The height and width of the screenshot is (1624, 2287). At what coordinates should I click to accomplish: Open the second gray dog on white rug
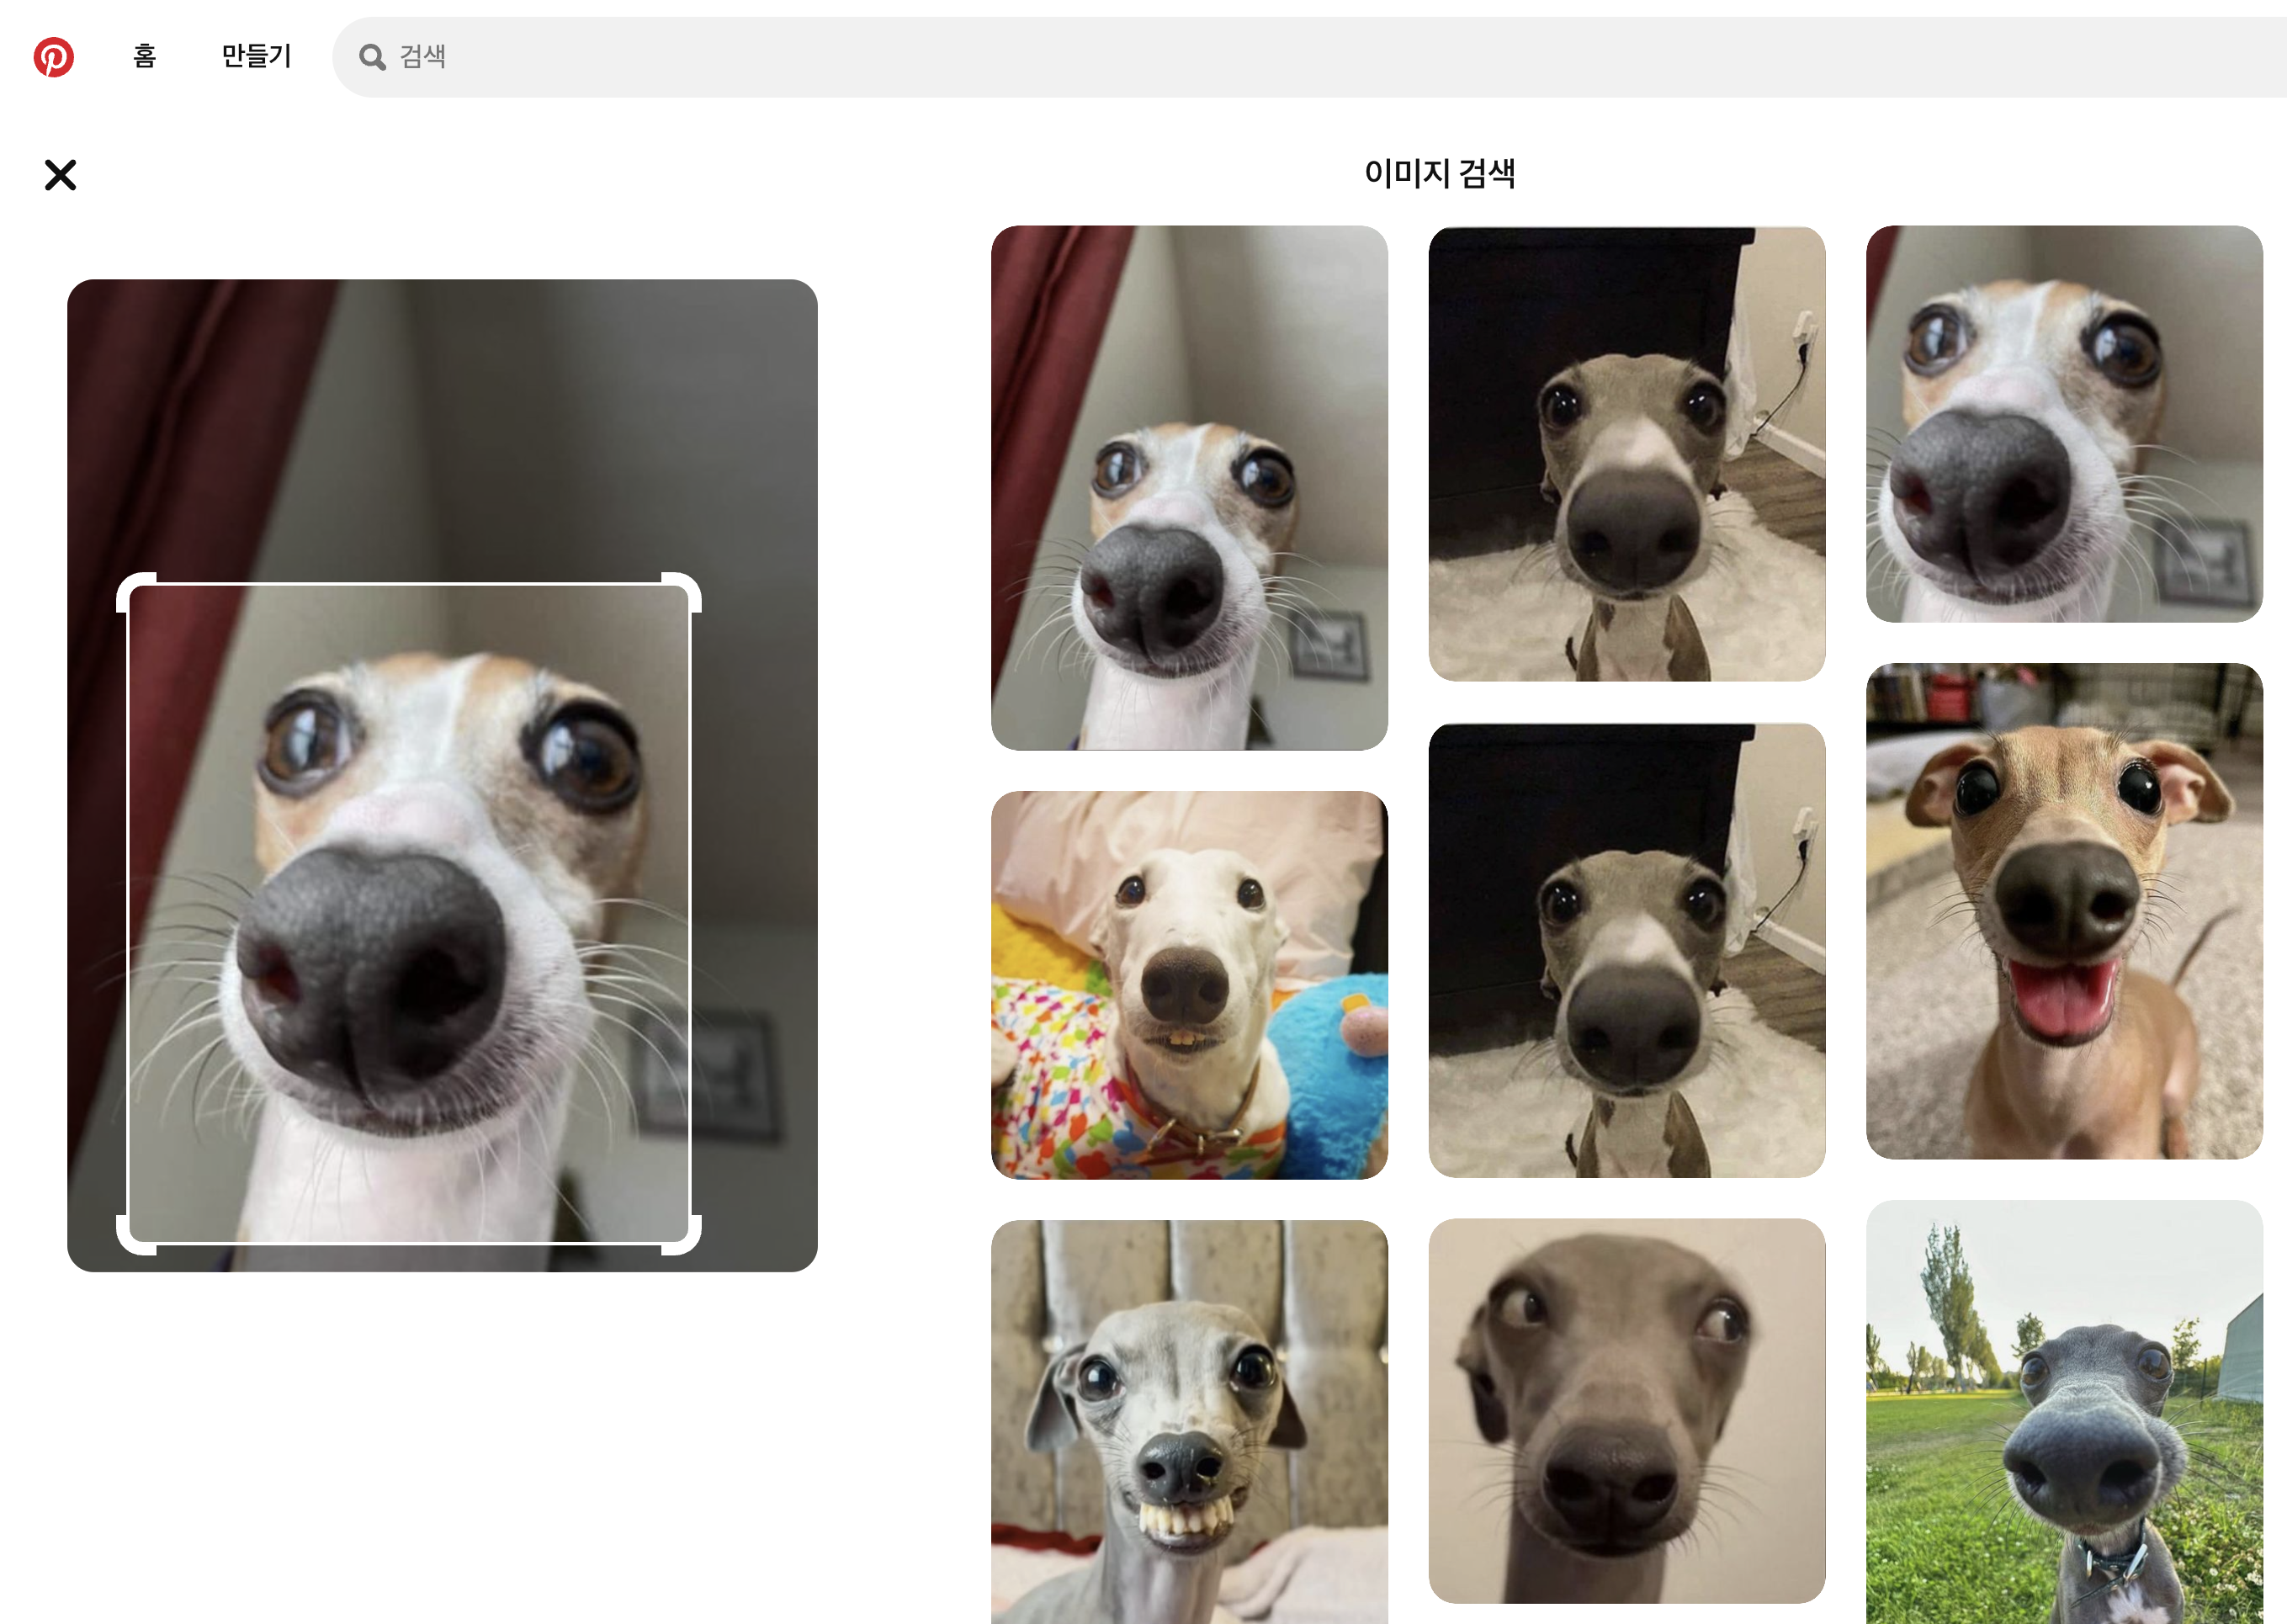[x=1626, y=950]
